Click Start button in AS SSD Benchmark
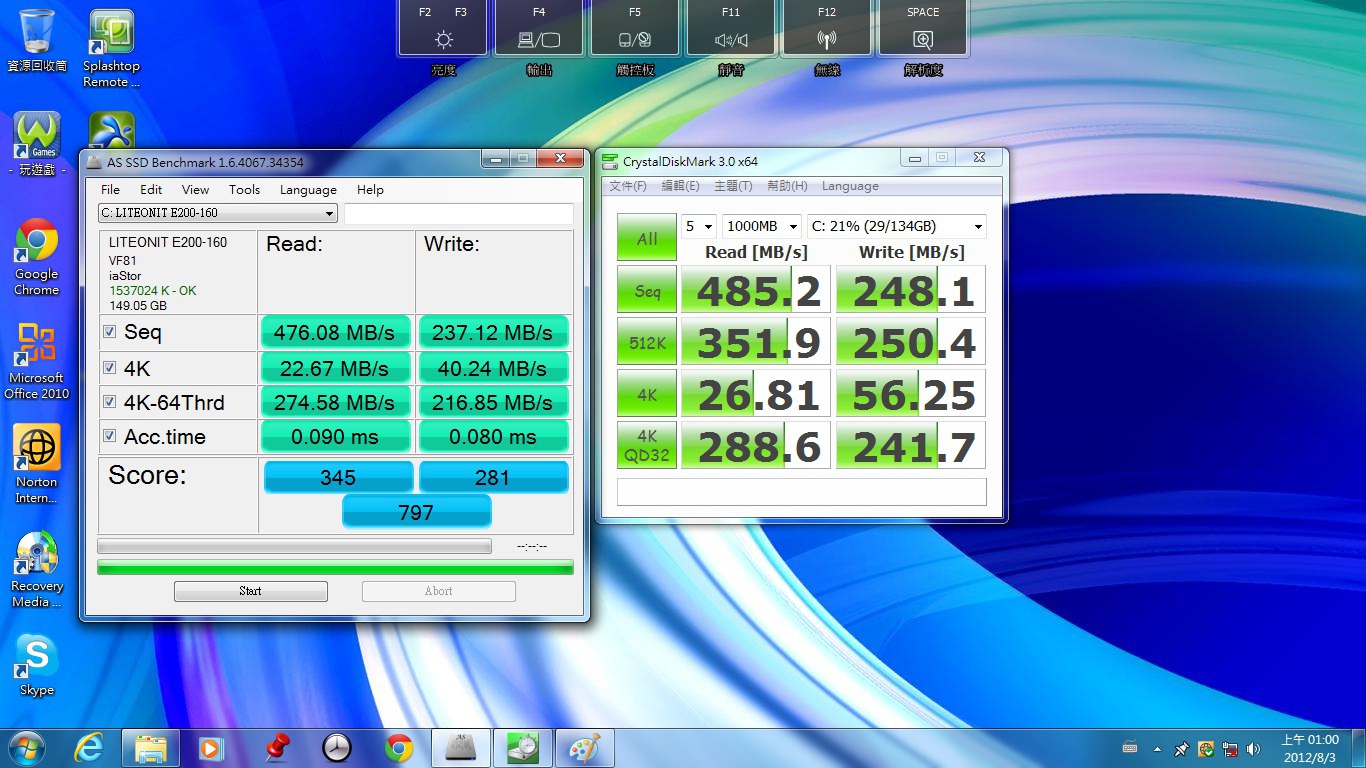This screenshot has height=768, width=1366. point(251,591)
